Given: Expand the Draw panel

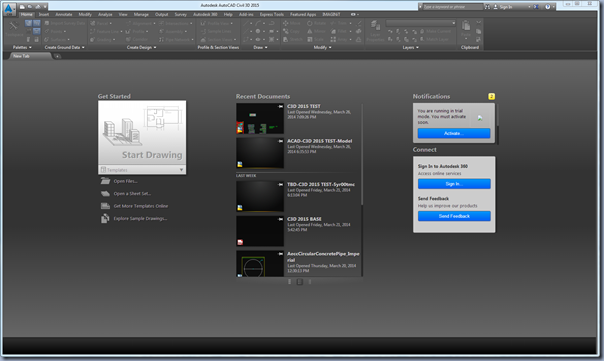Looking at the screenshot, I should [x=260, y=47].
